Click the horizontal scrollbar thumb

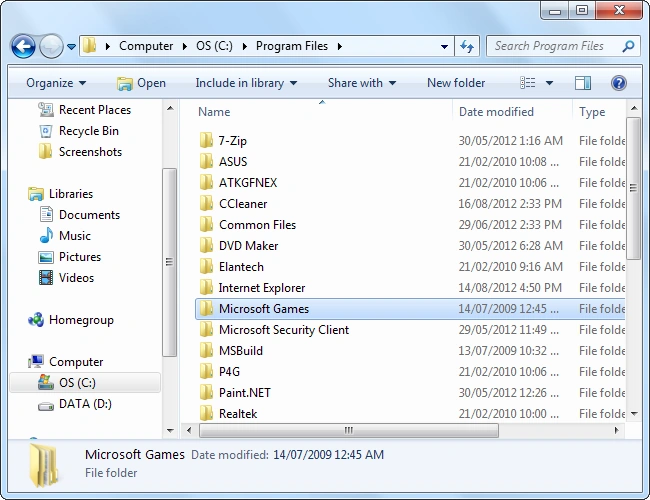tap(349, 430)
